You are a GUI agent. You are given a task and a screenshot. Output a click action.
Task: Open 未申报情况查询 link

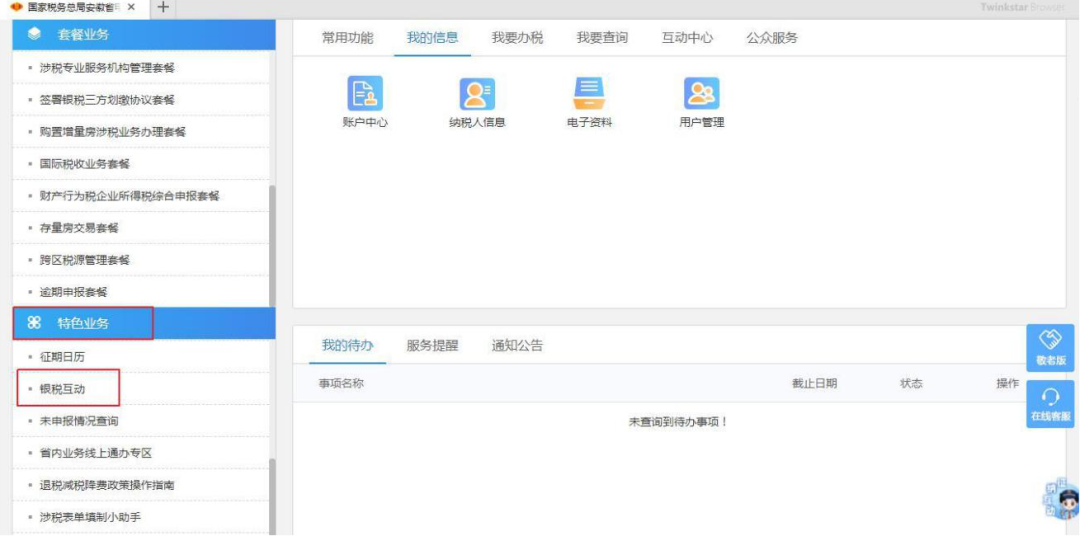click(78, 421)
